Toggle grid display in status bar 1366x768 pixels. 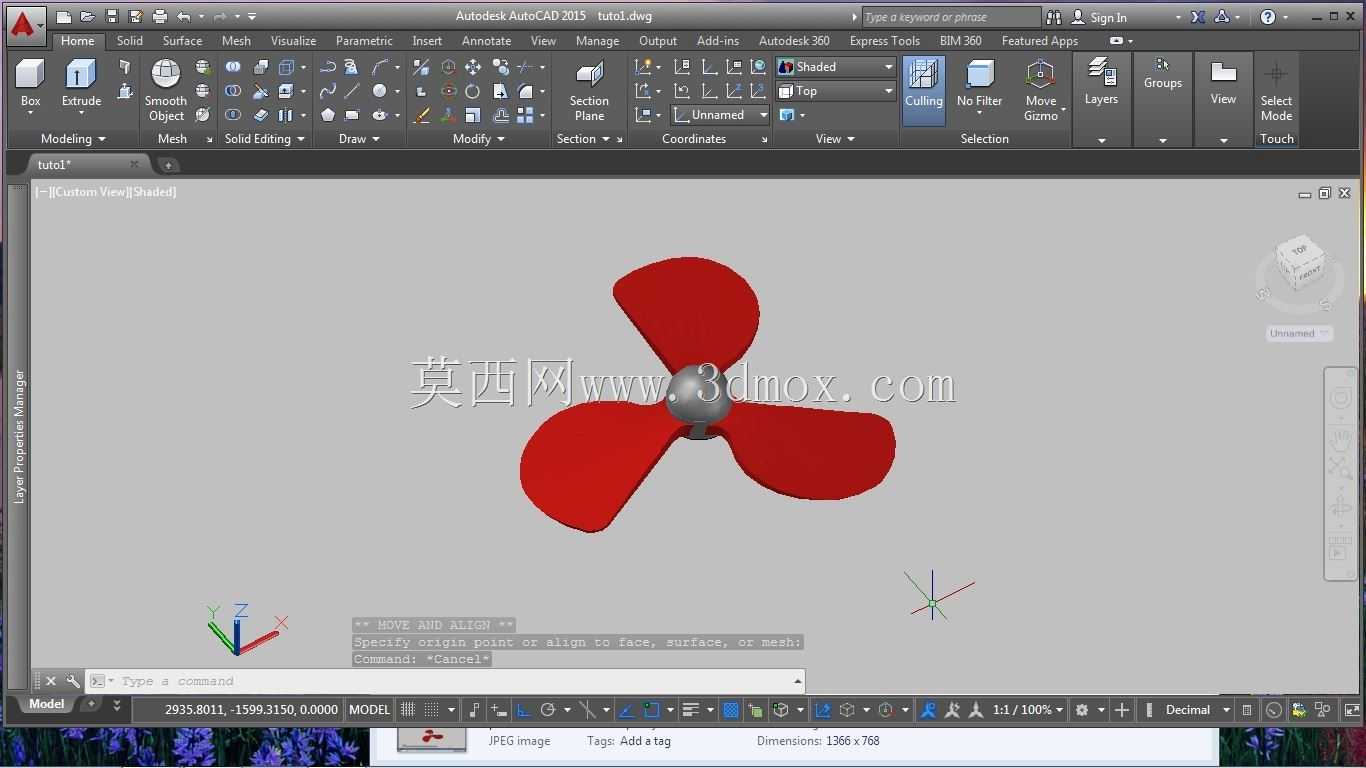click(x=408, y=710)
